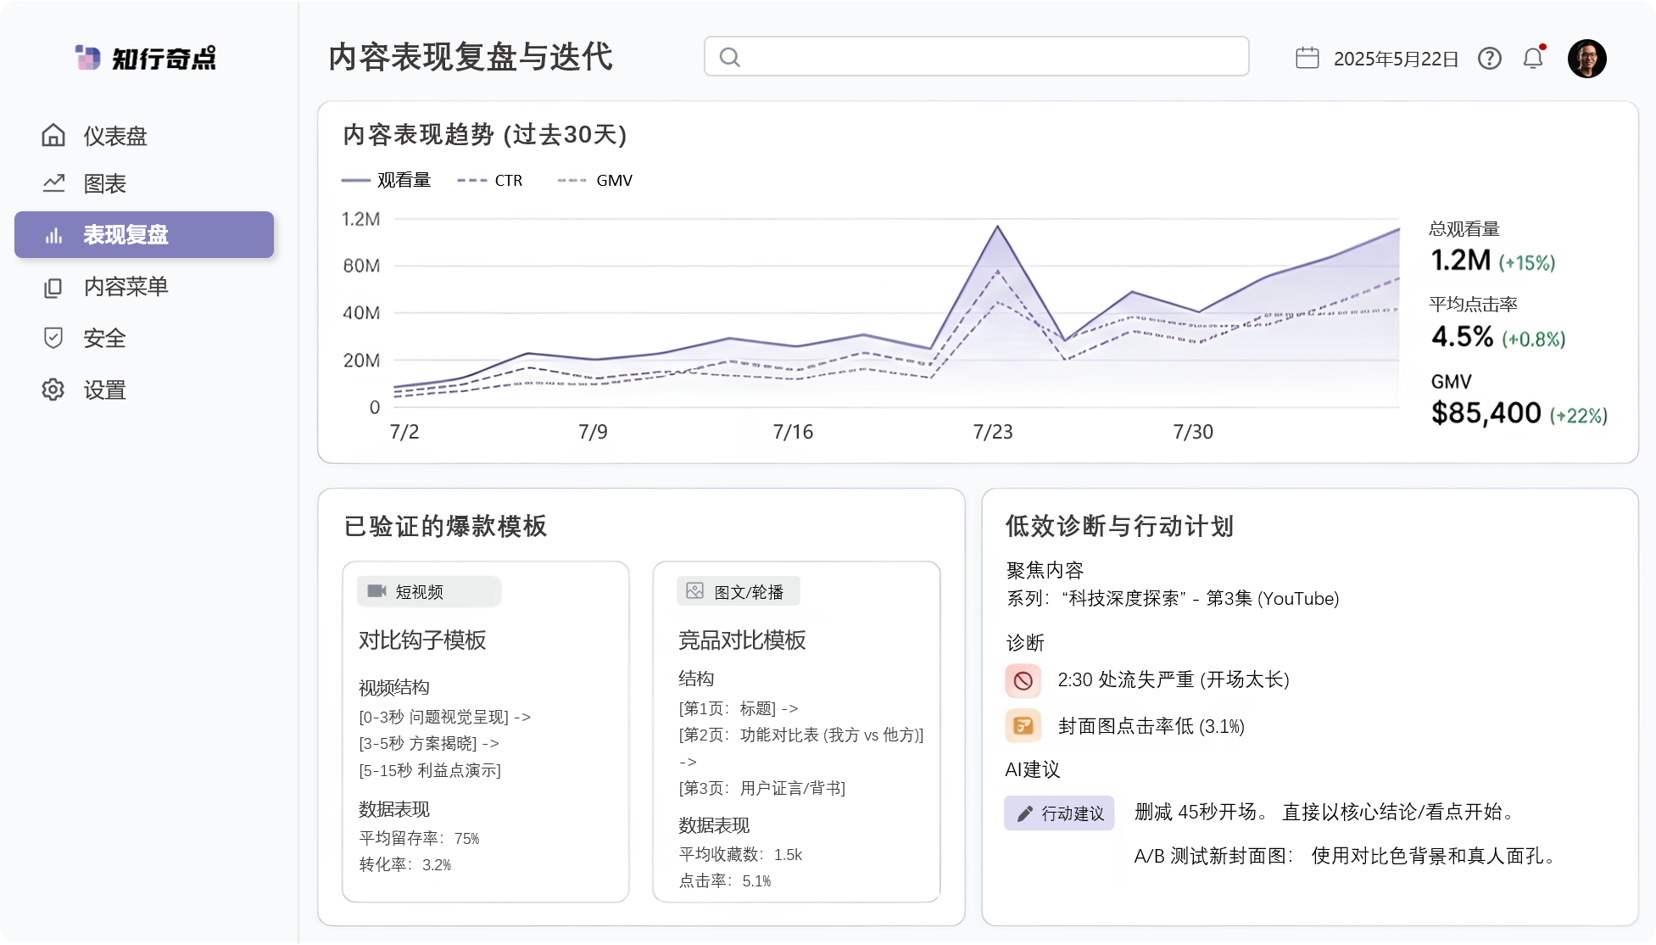Click the 行动建议 button

point(1058,813)
